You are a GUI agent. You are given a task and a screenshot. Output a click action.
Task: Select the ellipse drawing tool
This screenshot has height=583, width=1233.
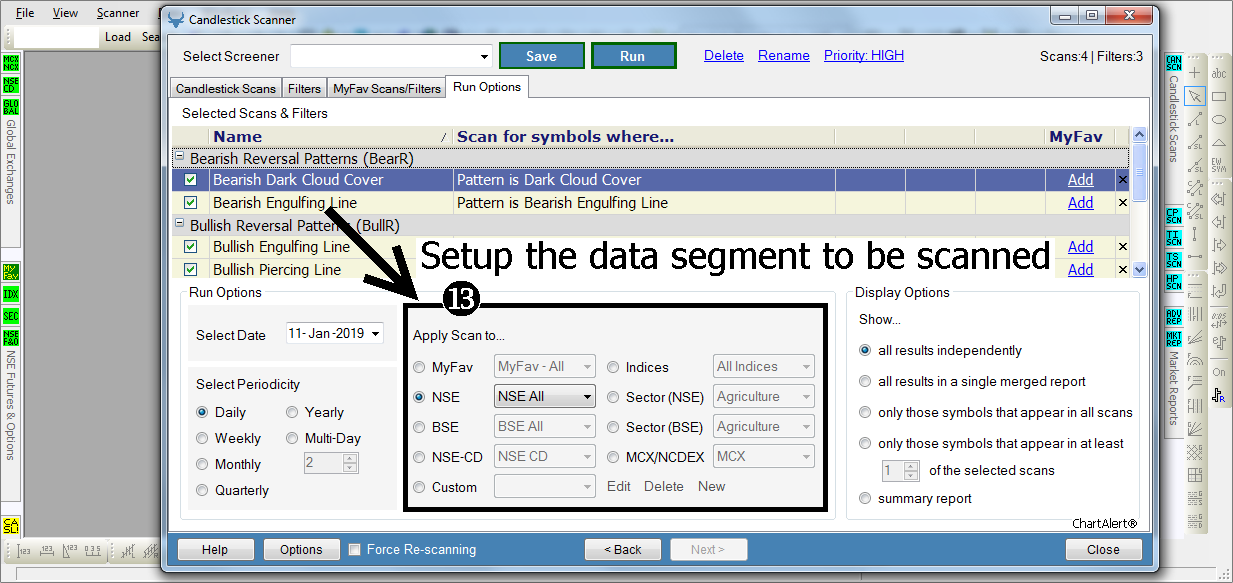(1219, 119)
